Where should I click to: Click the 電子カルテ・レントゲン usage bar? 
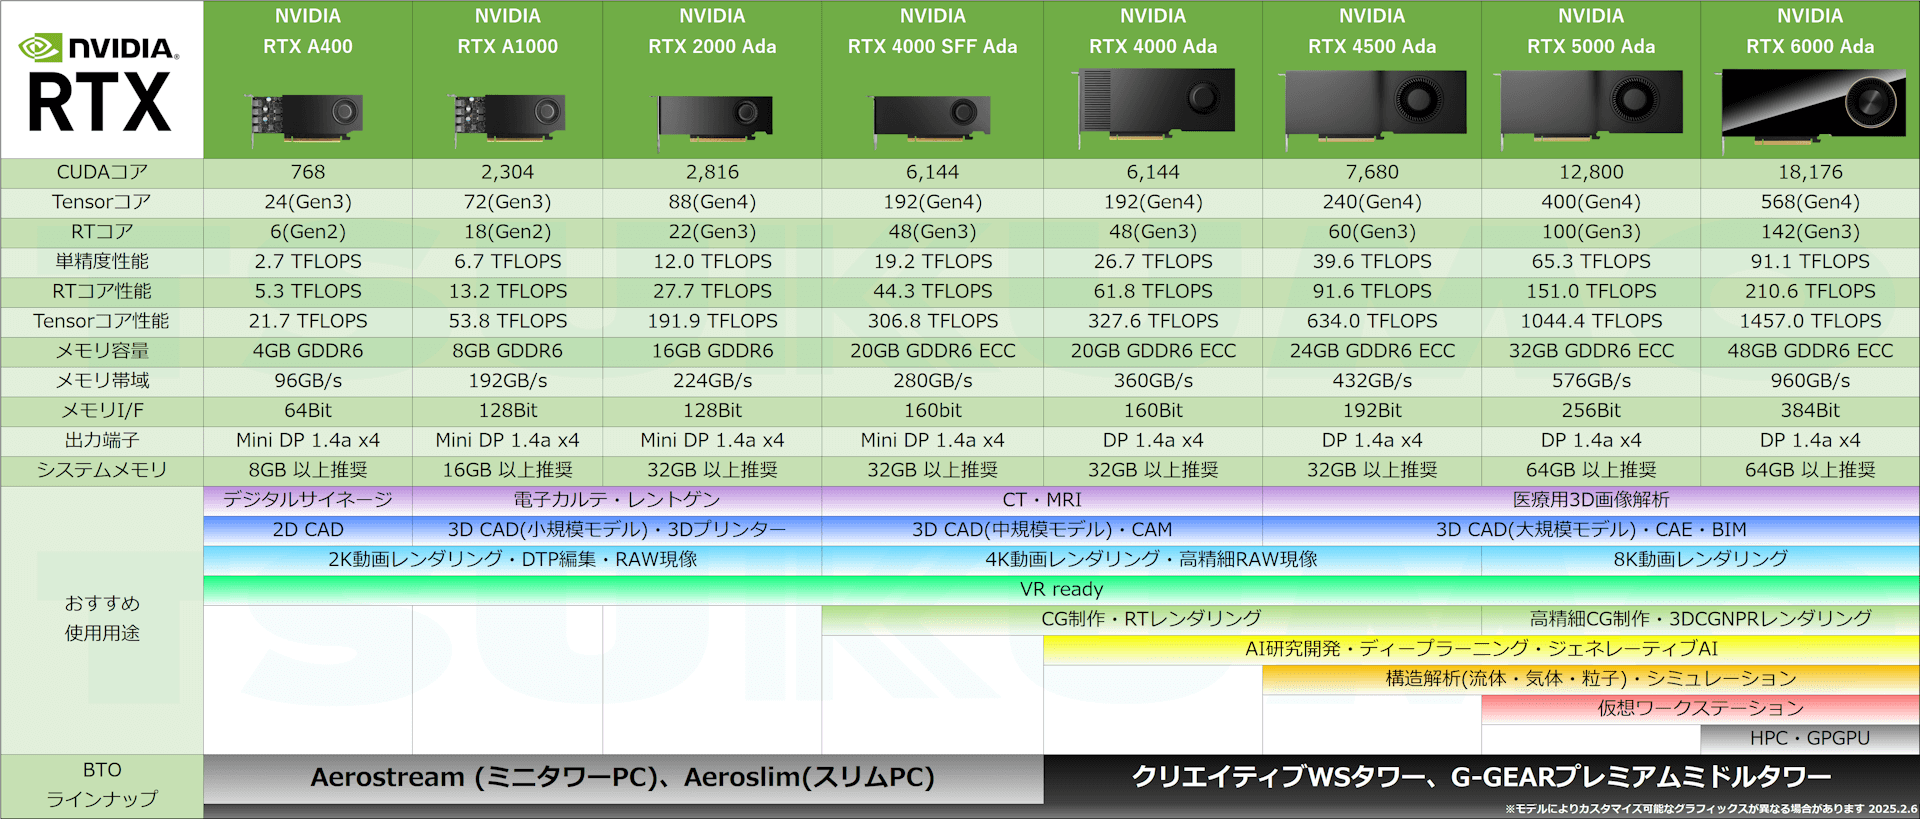pos(617,501)
